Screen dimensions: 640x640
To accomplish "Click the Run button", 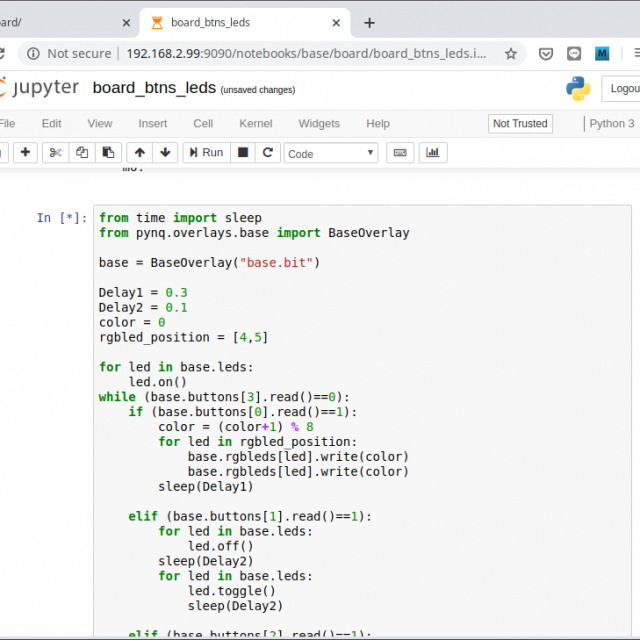I will point(204,153).
